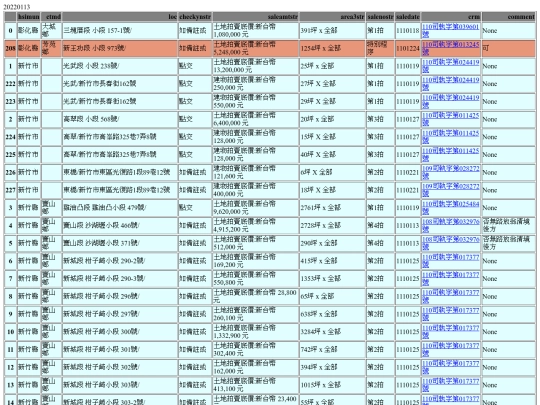This screenshot has width=540, height=405.
Task: Open the crm link in highlighted row 208
Action: point(450,48)
